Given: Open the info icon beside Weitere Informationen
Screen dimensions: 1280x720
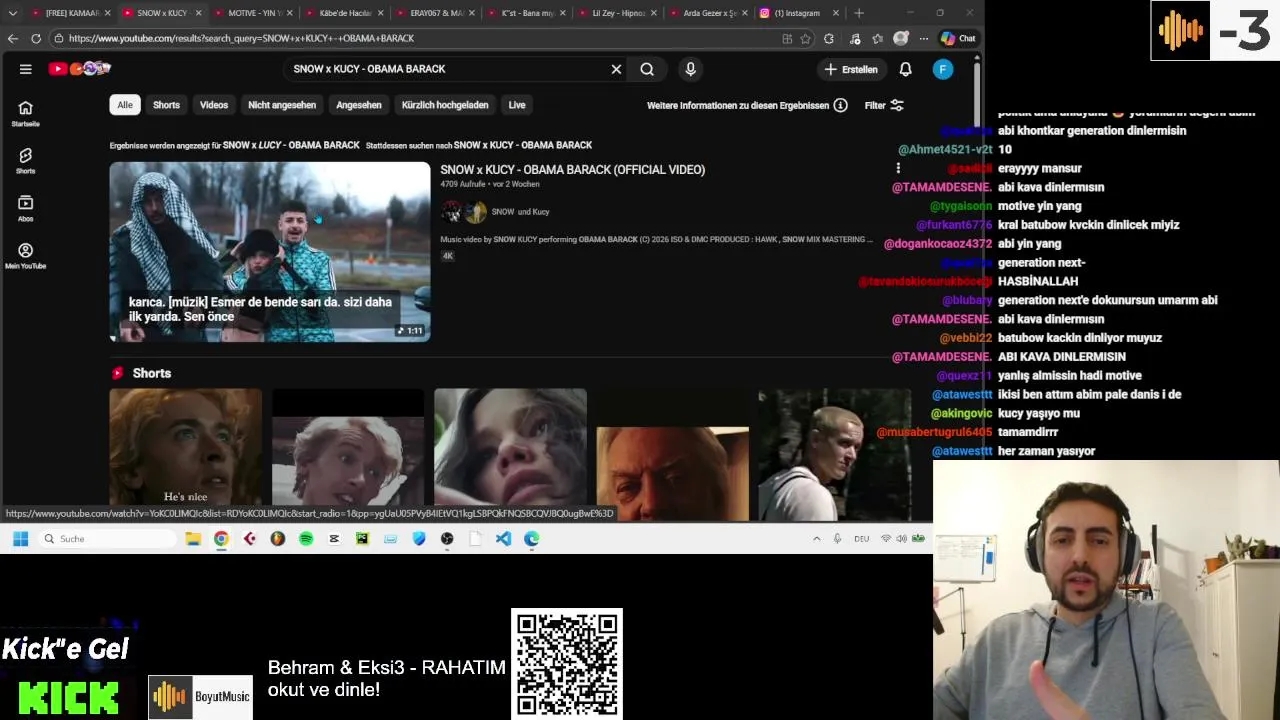Looking at the screenshot, I should pos(841,105).
